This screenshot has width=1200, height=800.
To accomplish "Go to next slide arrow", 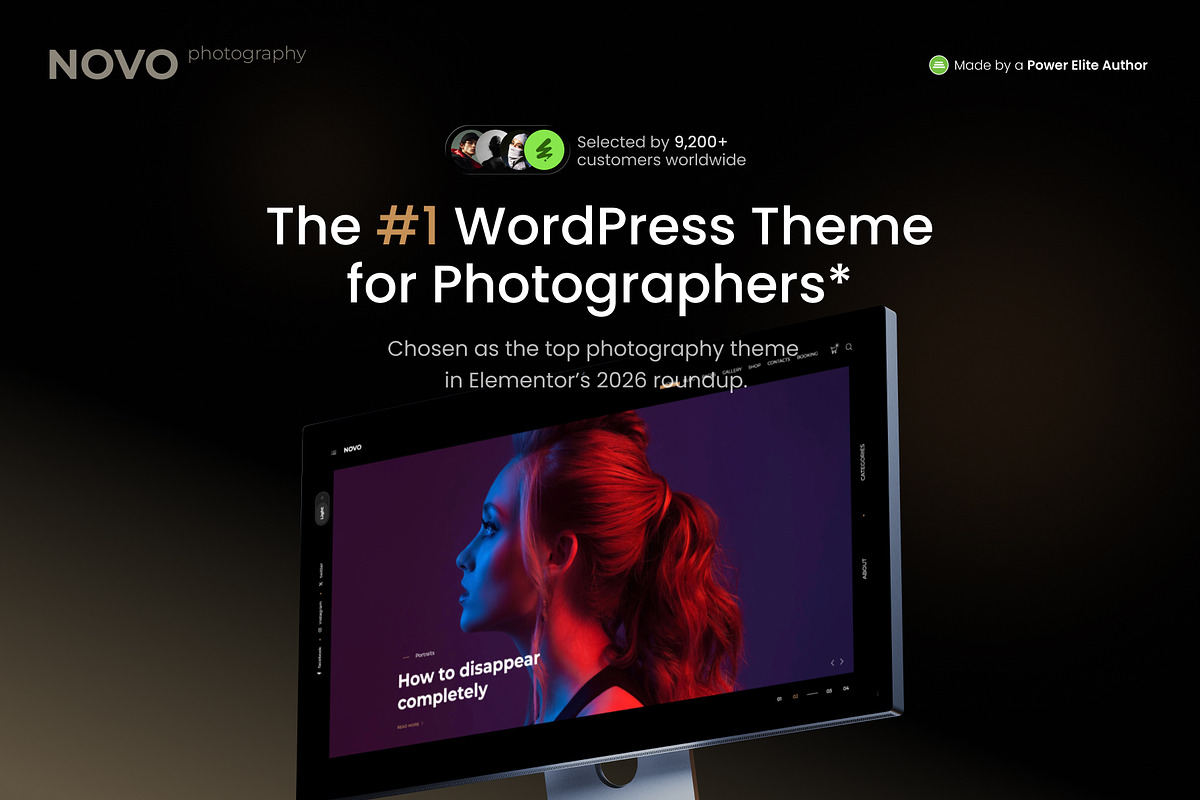I will 842,661.
